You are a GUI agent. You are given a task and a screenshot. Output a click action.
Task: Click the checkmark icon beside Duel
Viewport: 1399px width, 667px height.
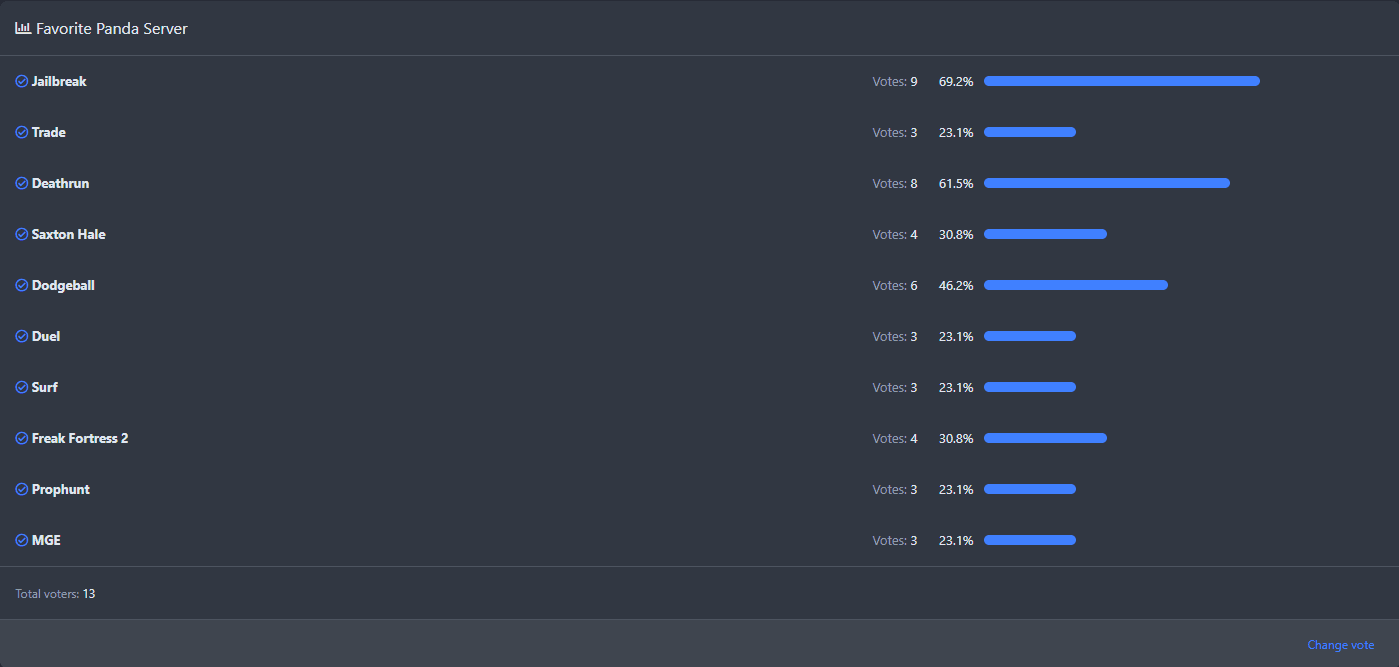click(x=22, y=336)
